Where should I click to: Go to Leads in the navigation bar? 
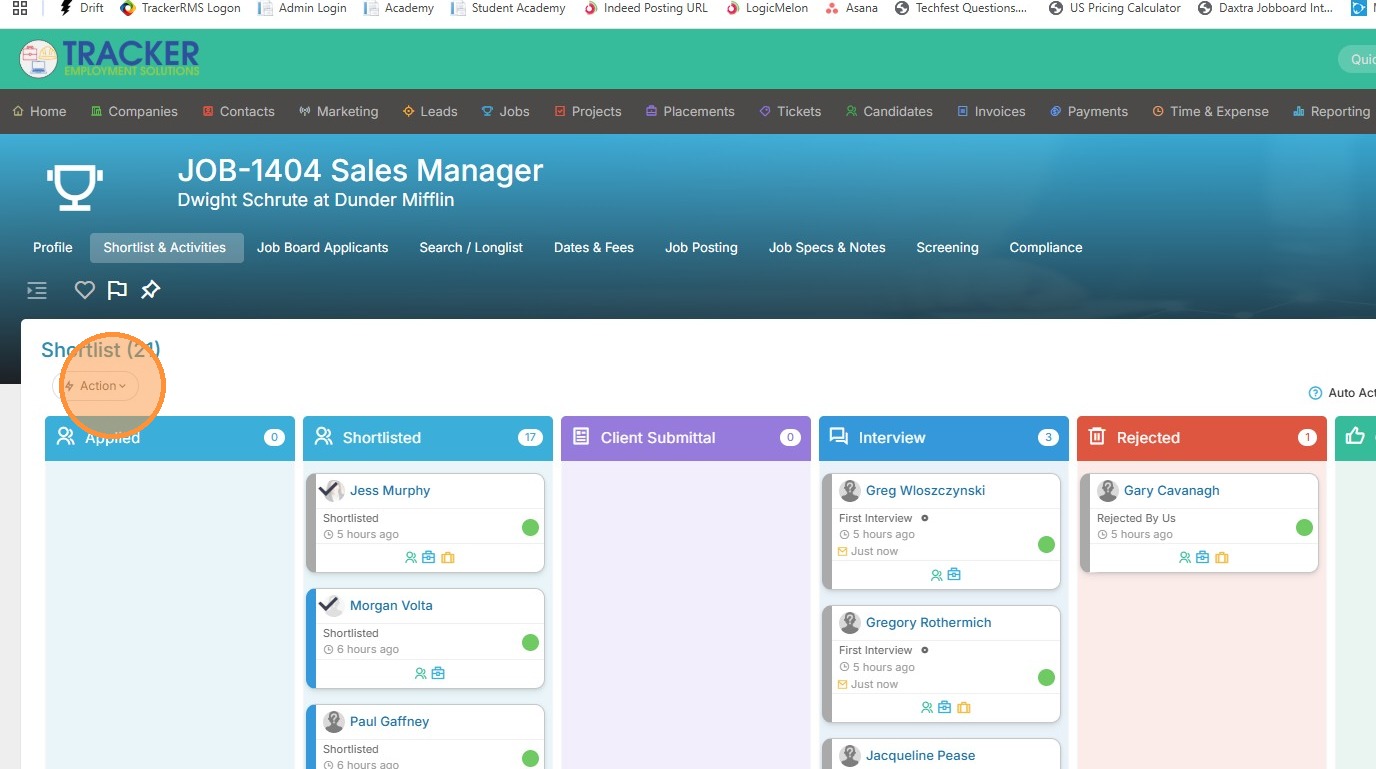[430, 112]
